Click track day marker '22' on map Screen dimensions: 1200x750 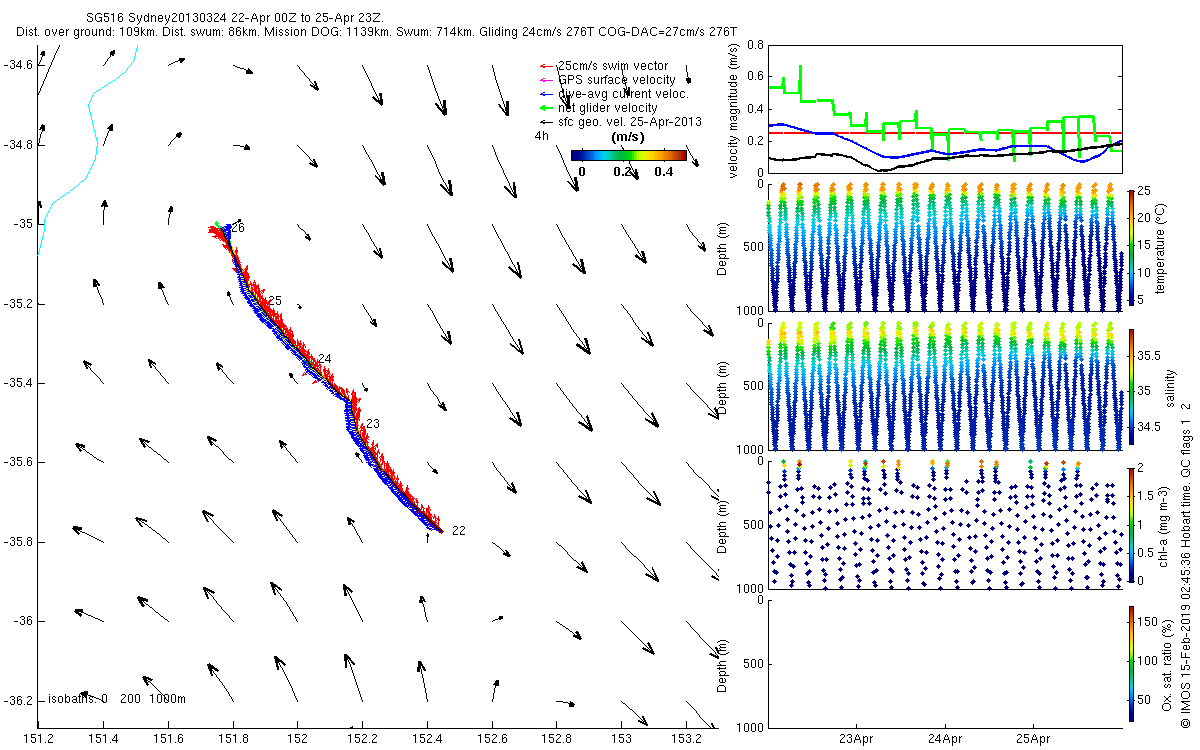tap(458, 530)
